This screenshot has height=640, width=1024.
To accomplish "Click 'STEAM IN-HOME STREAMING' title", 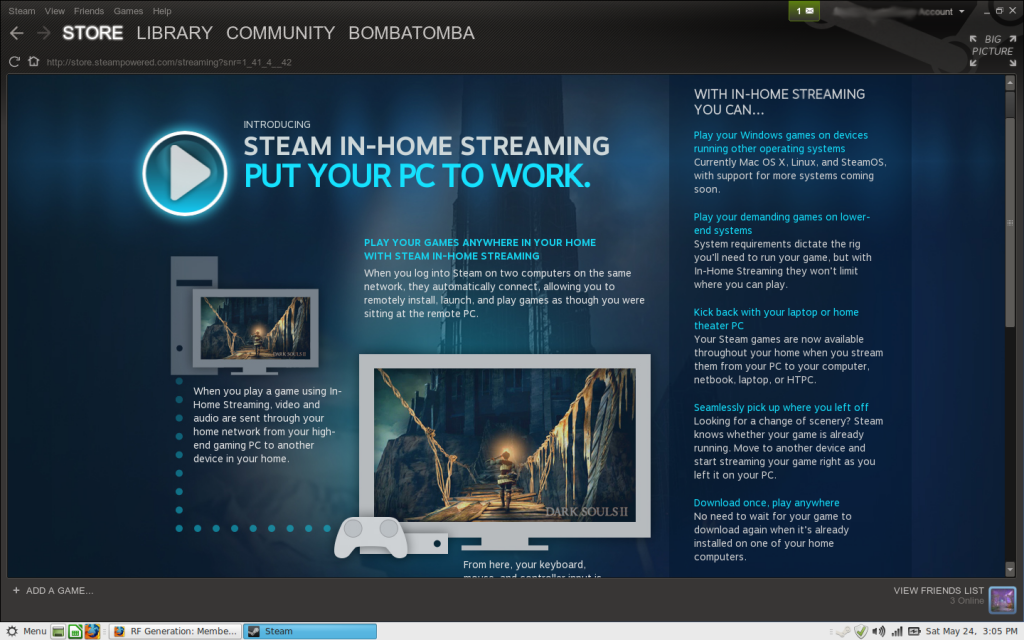I will tap(426, 146).
